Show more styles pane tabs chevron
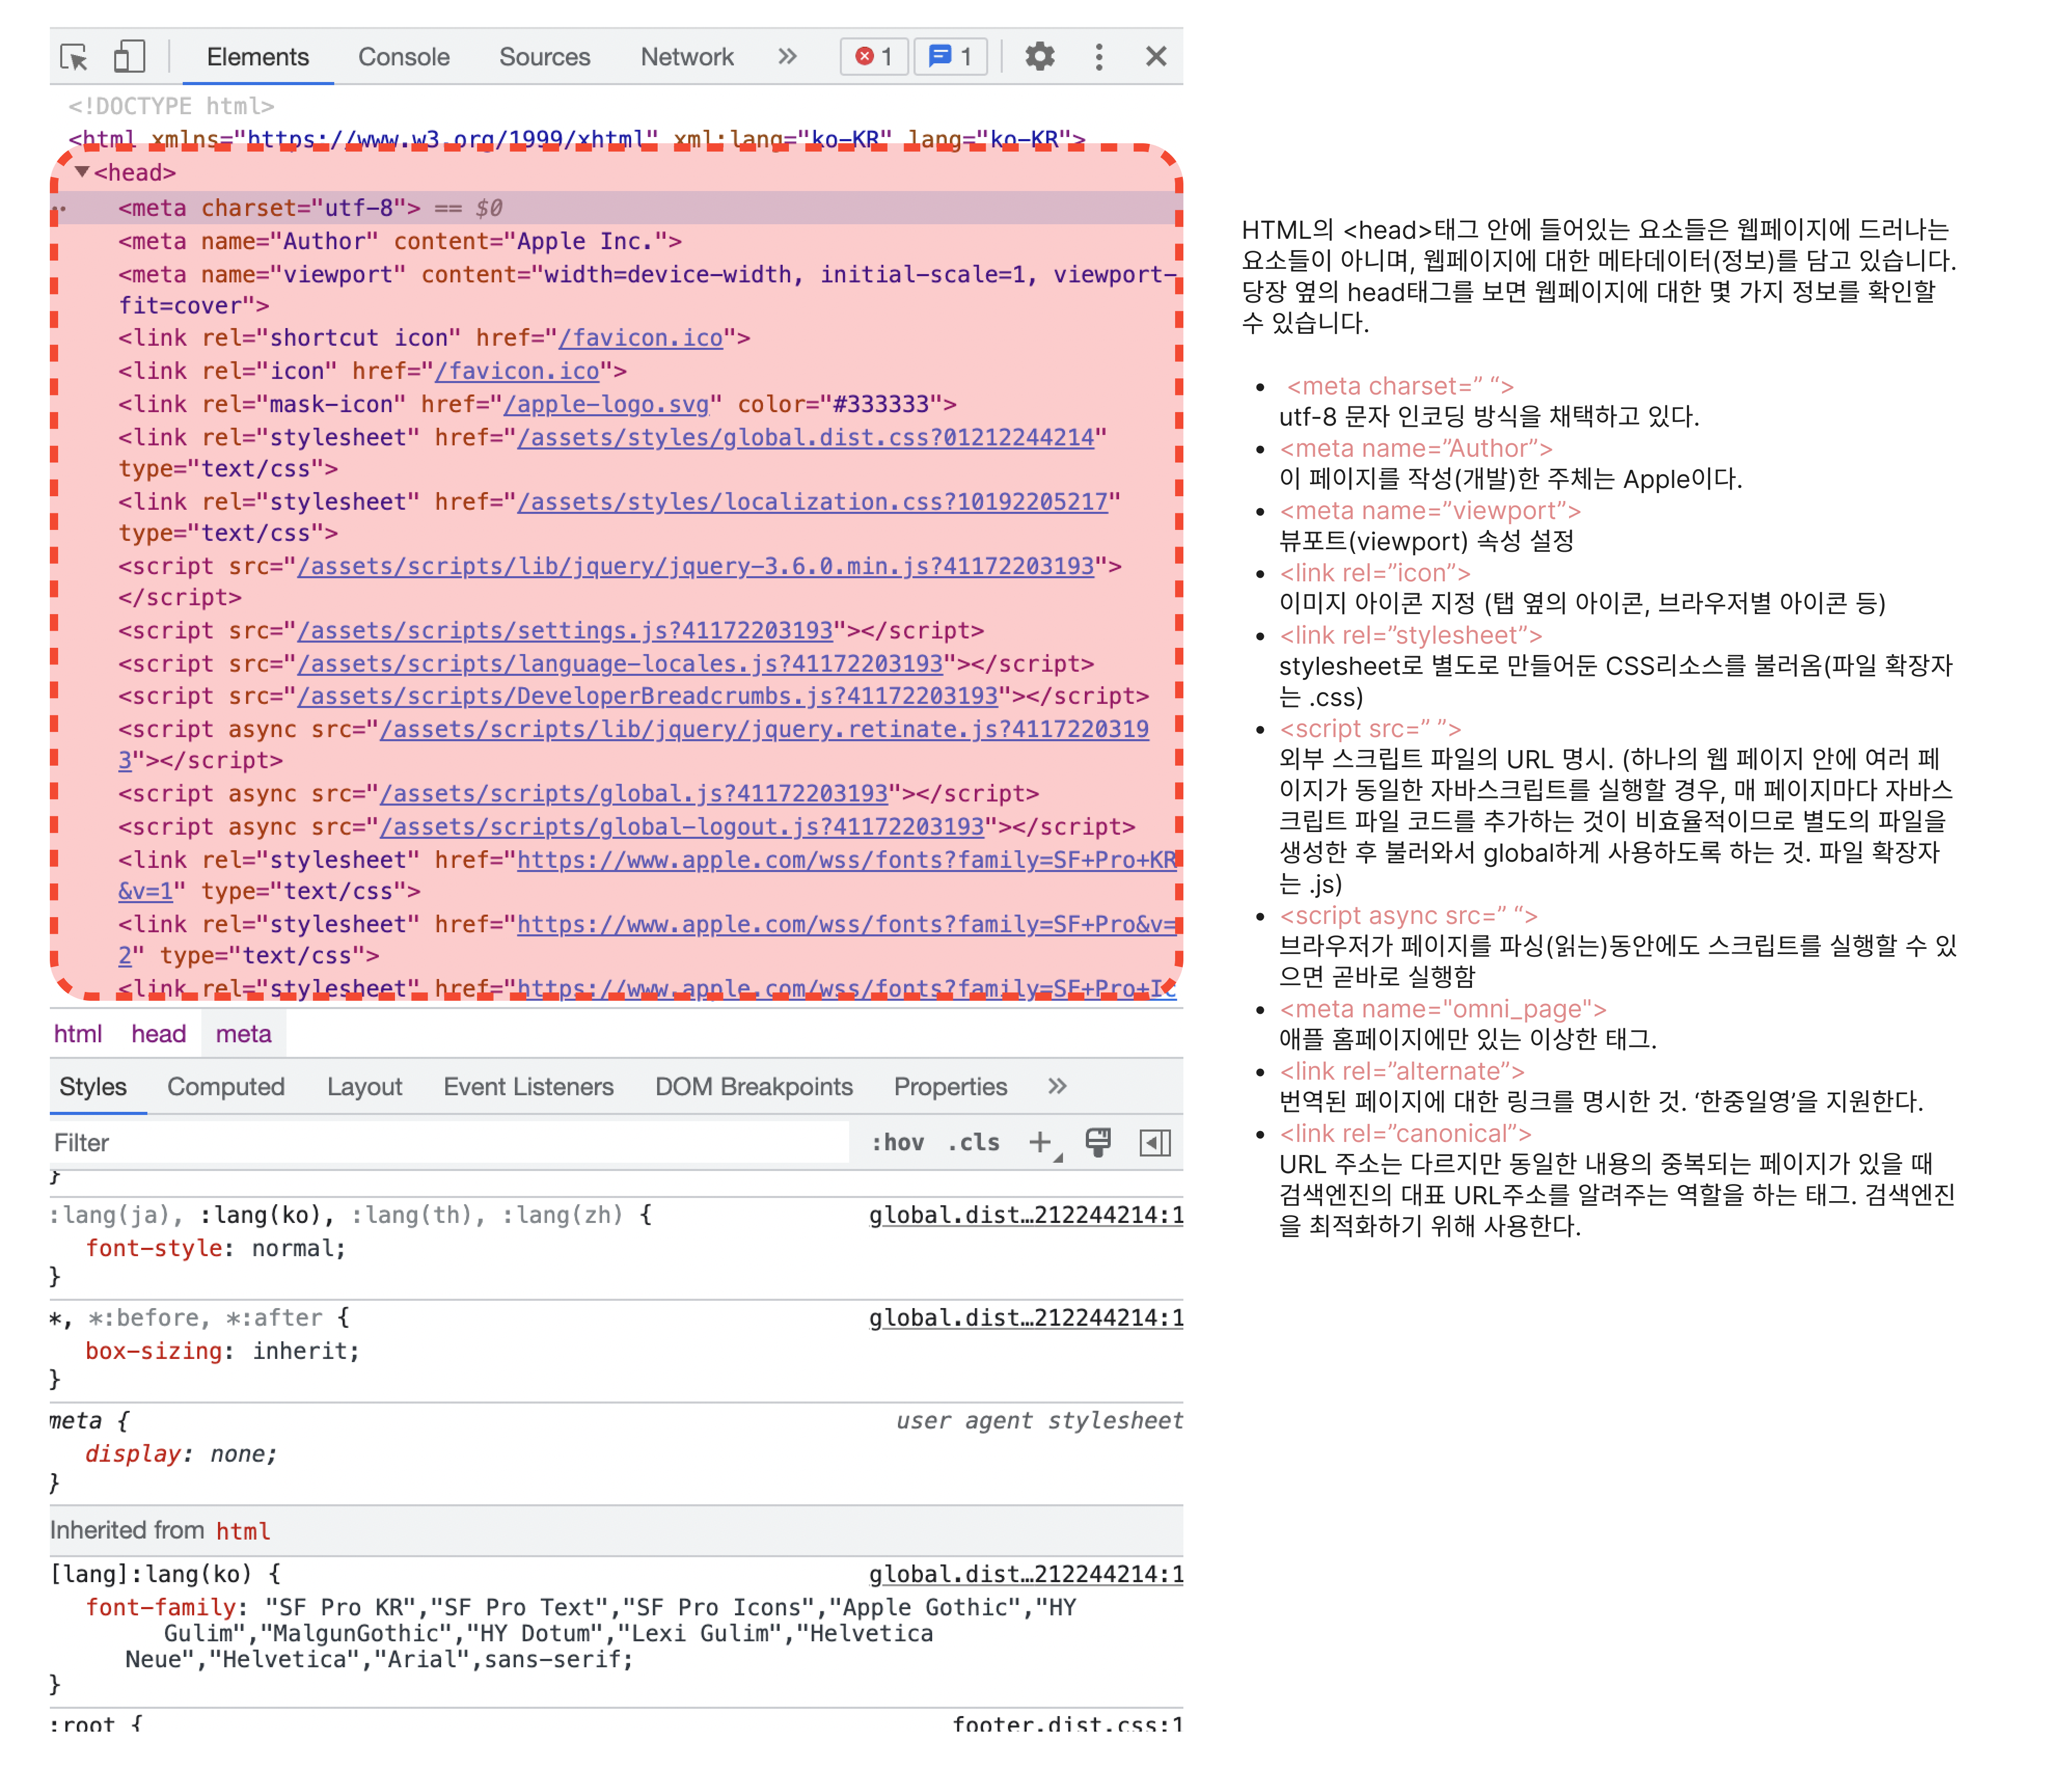Screen dimensions: 2072x1769 (1057, 1086)
